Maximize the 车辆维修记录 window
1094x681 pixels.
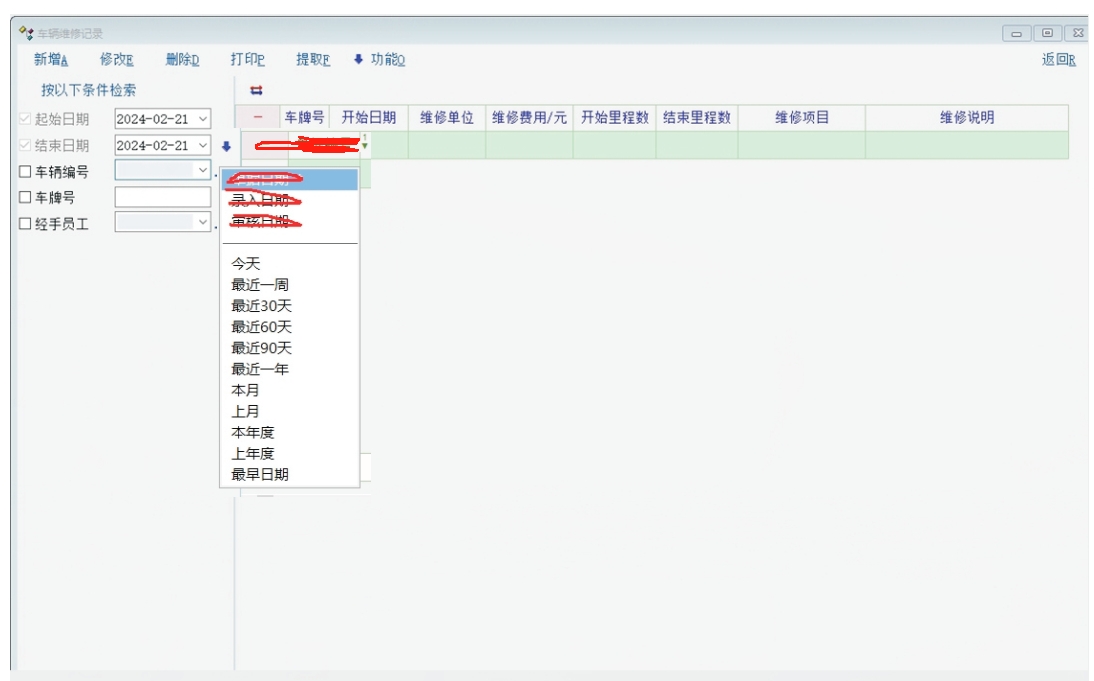pyautogui.click(x=1047, y=34)
